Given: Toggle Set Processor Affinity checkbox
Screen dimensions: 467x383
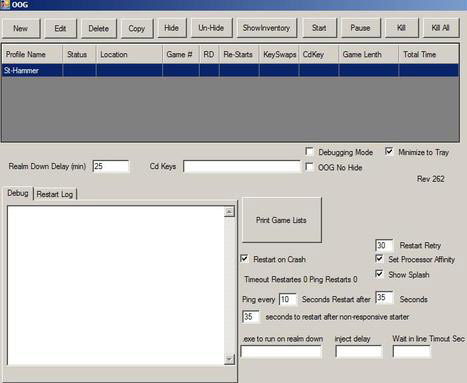Looking at the screenshot, I should pyautogui.click(x=379, y=258).
